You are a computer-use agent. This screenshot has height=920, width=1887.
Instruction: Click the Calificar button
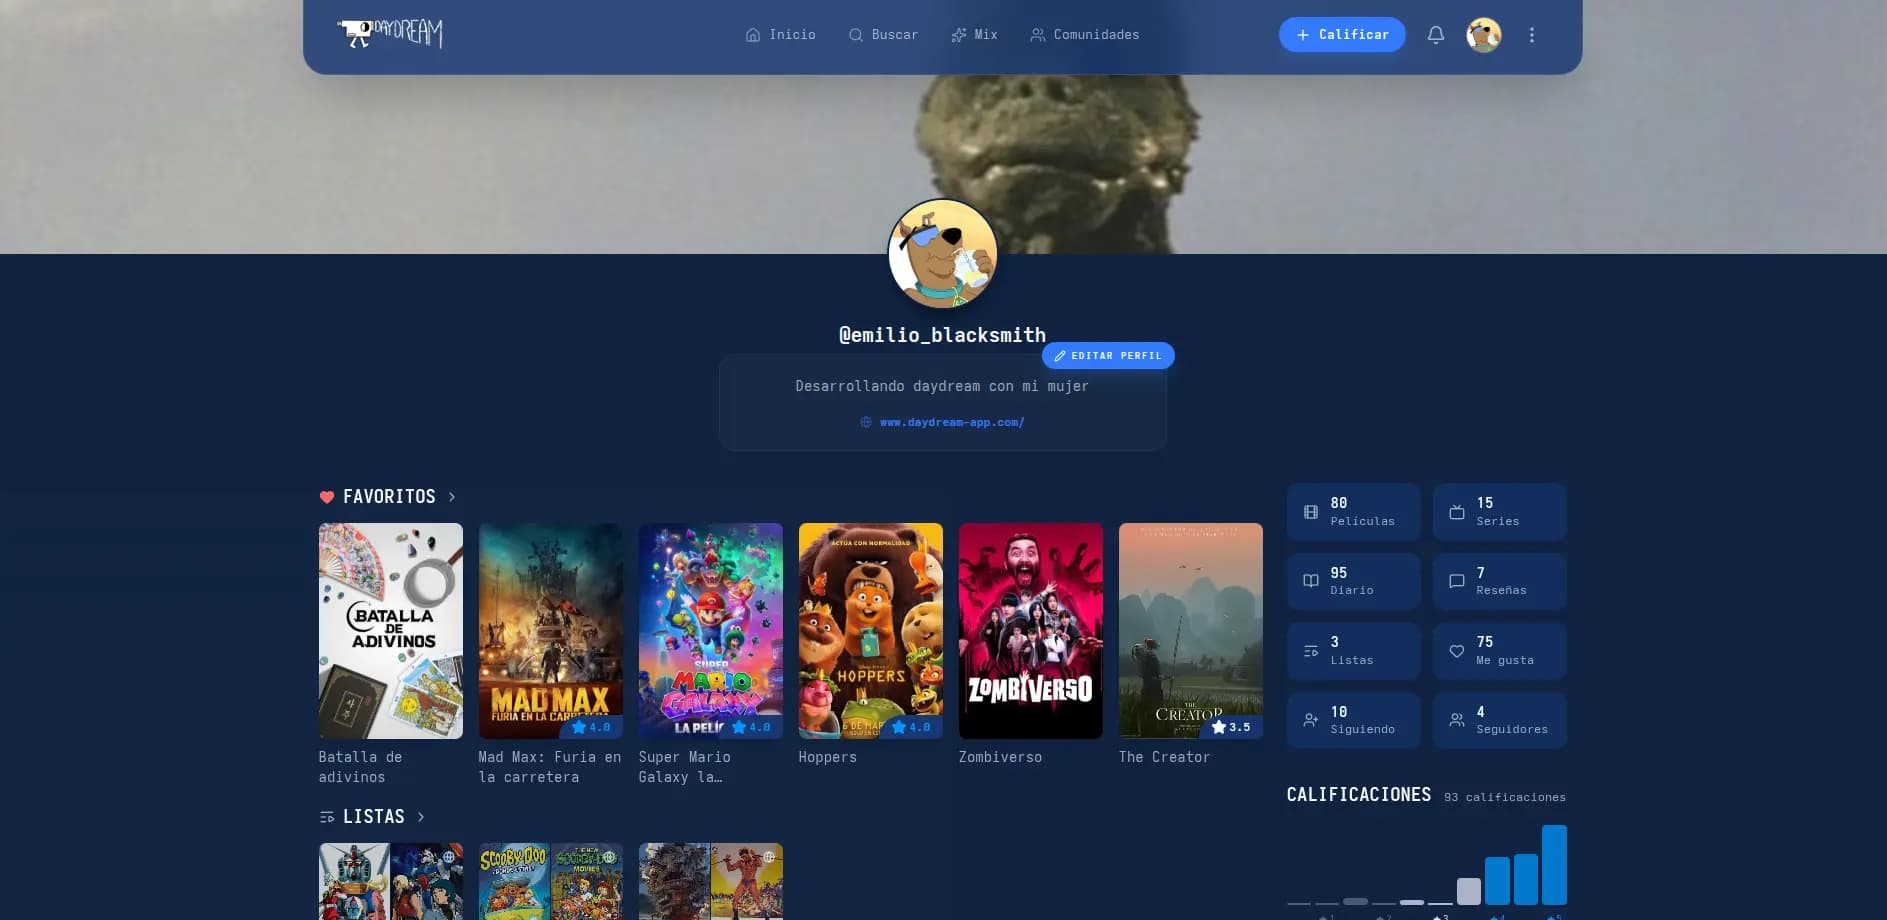[x=1342, y=35]
